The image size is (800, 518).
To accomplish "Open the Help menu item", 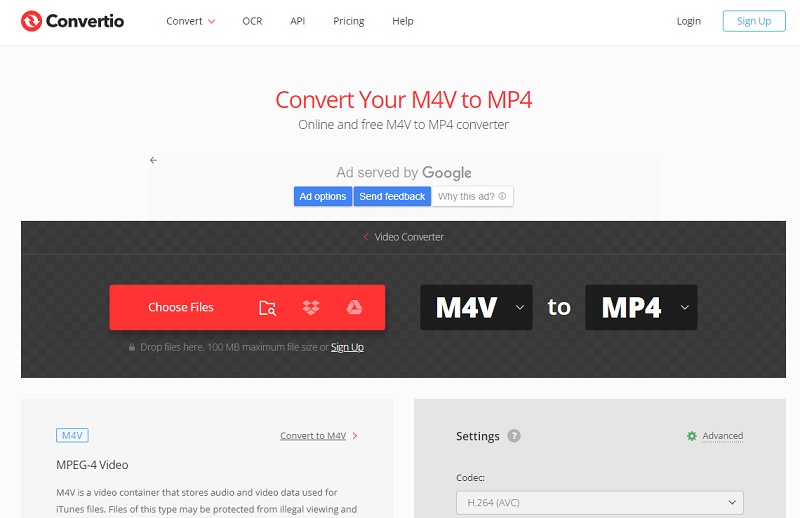I will (x=403, y=21).
